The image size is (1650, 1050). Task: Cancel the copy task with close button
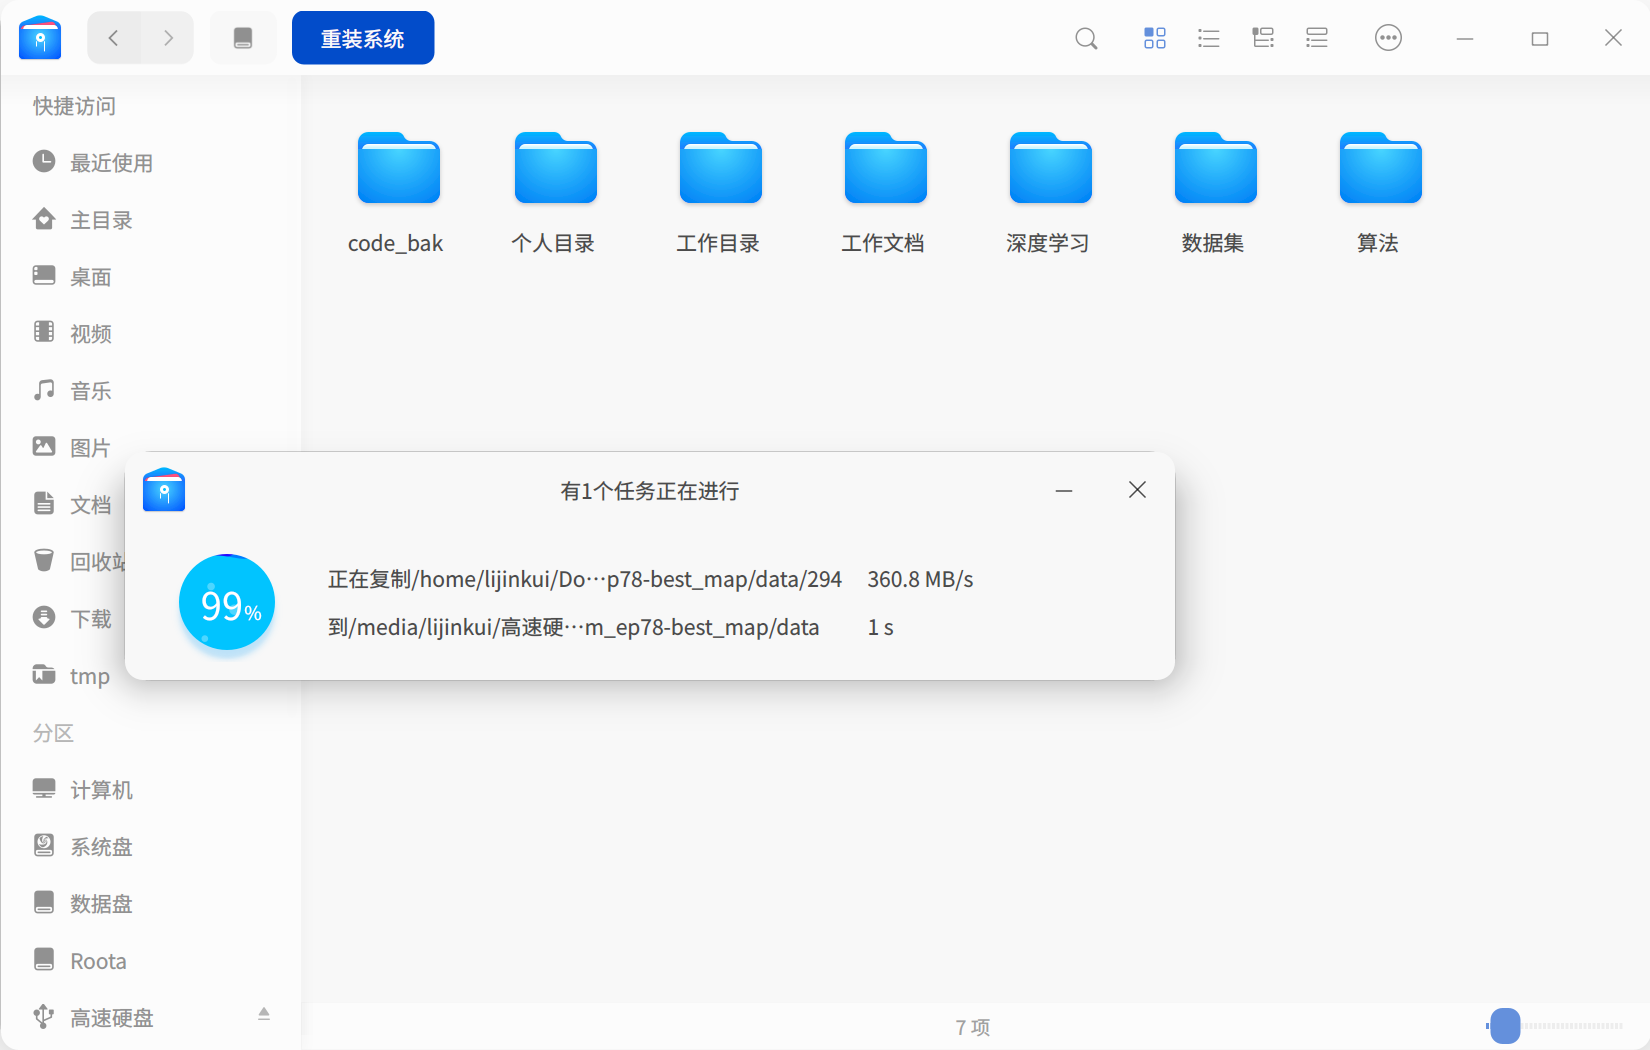1137,490
